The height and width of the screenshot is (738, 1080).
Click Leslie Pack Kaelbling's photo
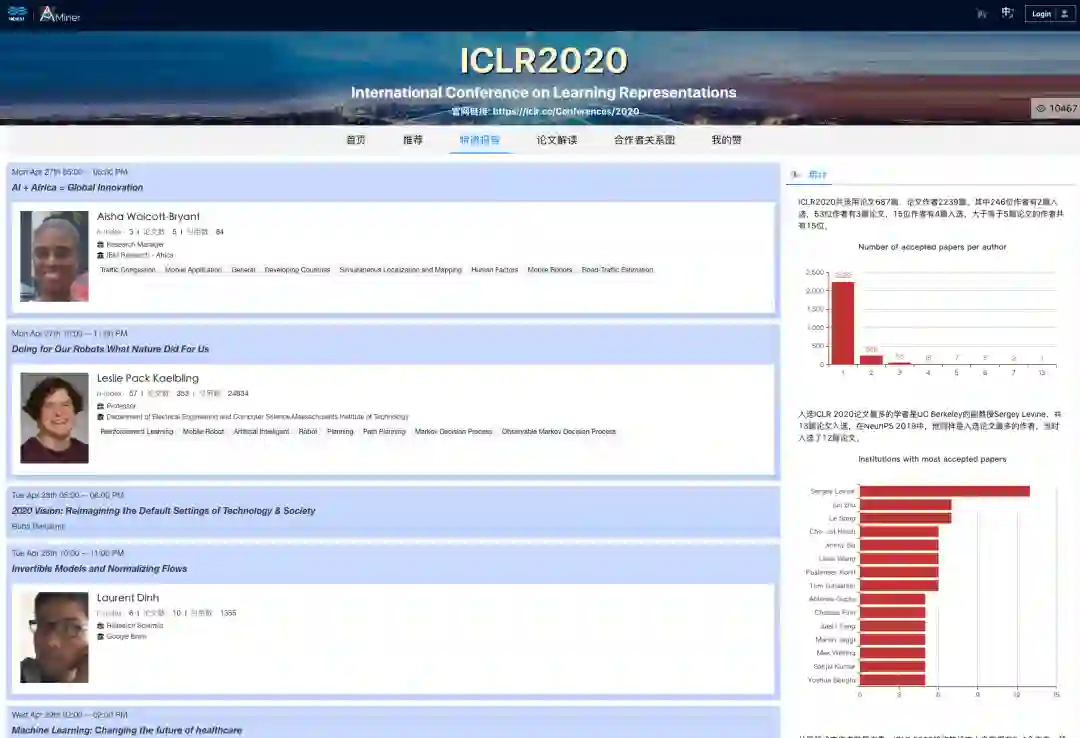pos(54,418)
